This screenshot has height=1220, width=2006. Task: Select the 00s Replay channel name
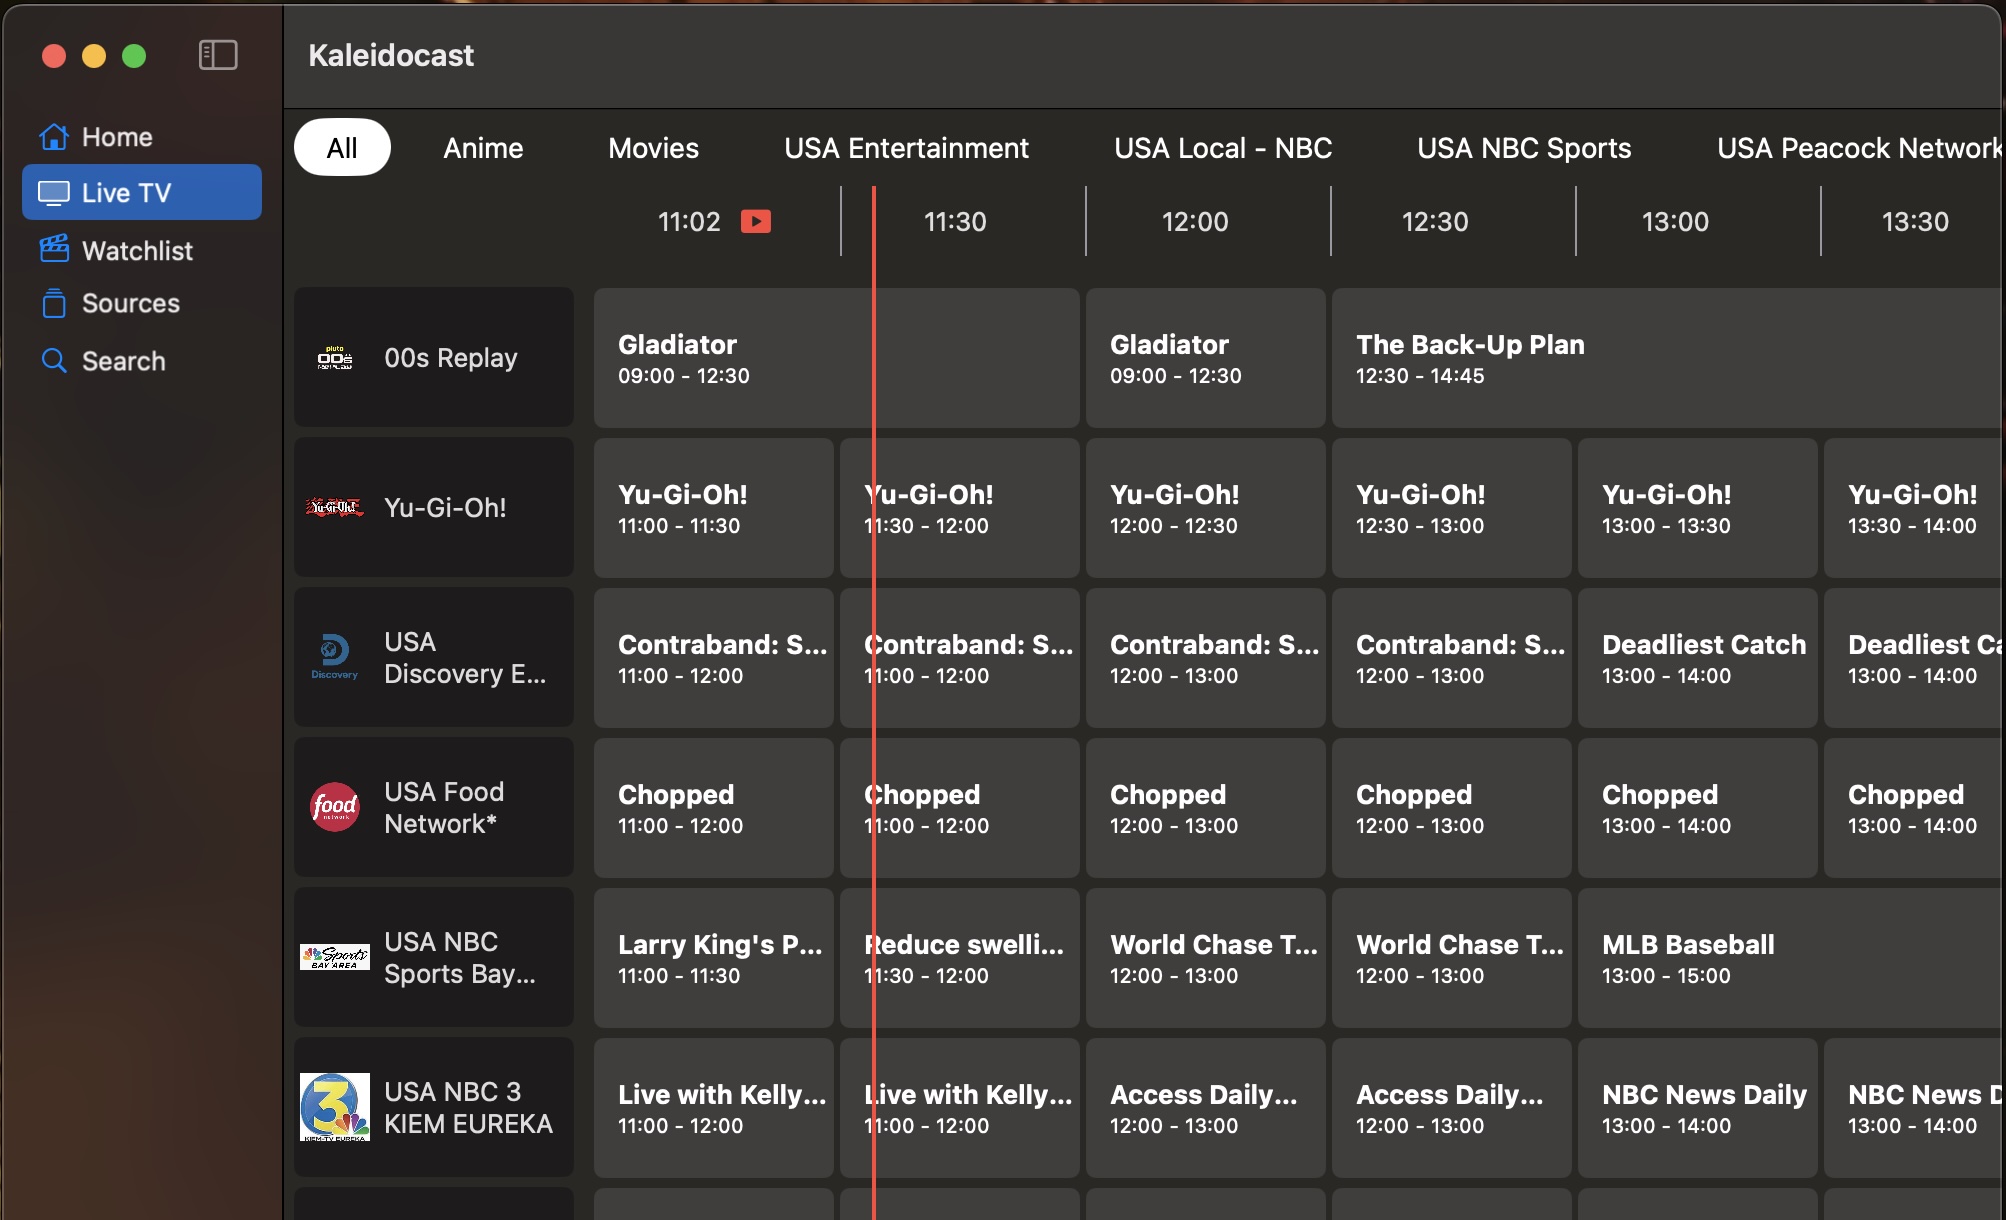tap(451, 358)
